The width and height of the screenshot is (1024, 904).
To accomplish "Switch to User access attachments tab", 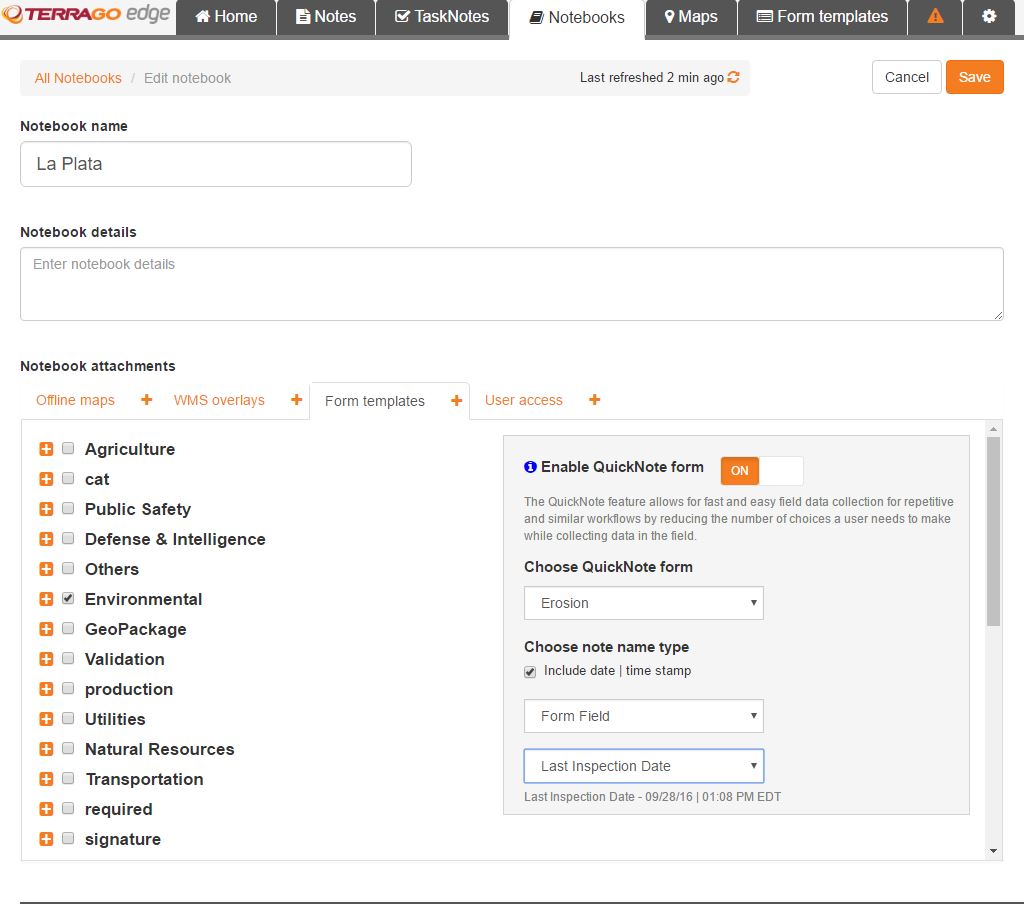I will click(523, 400).
